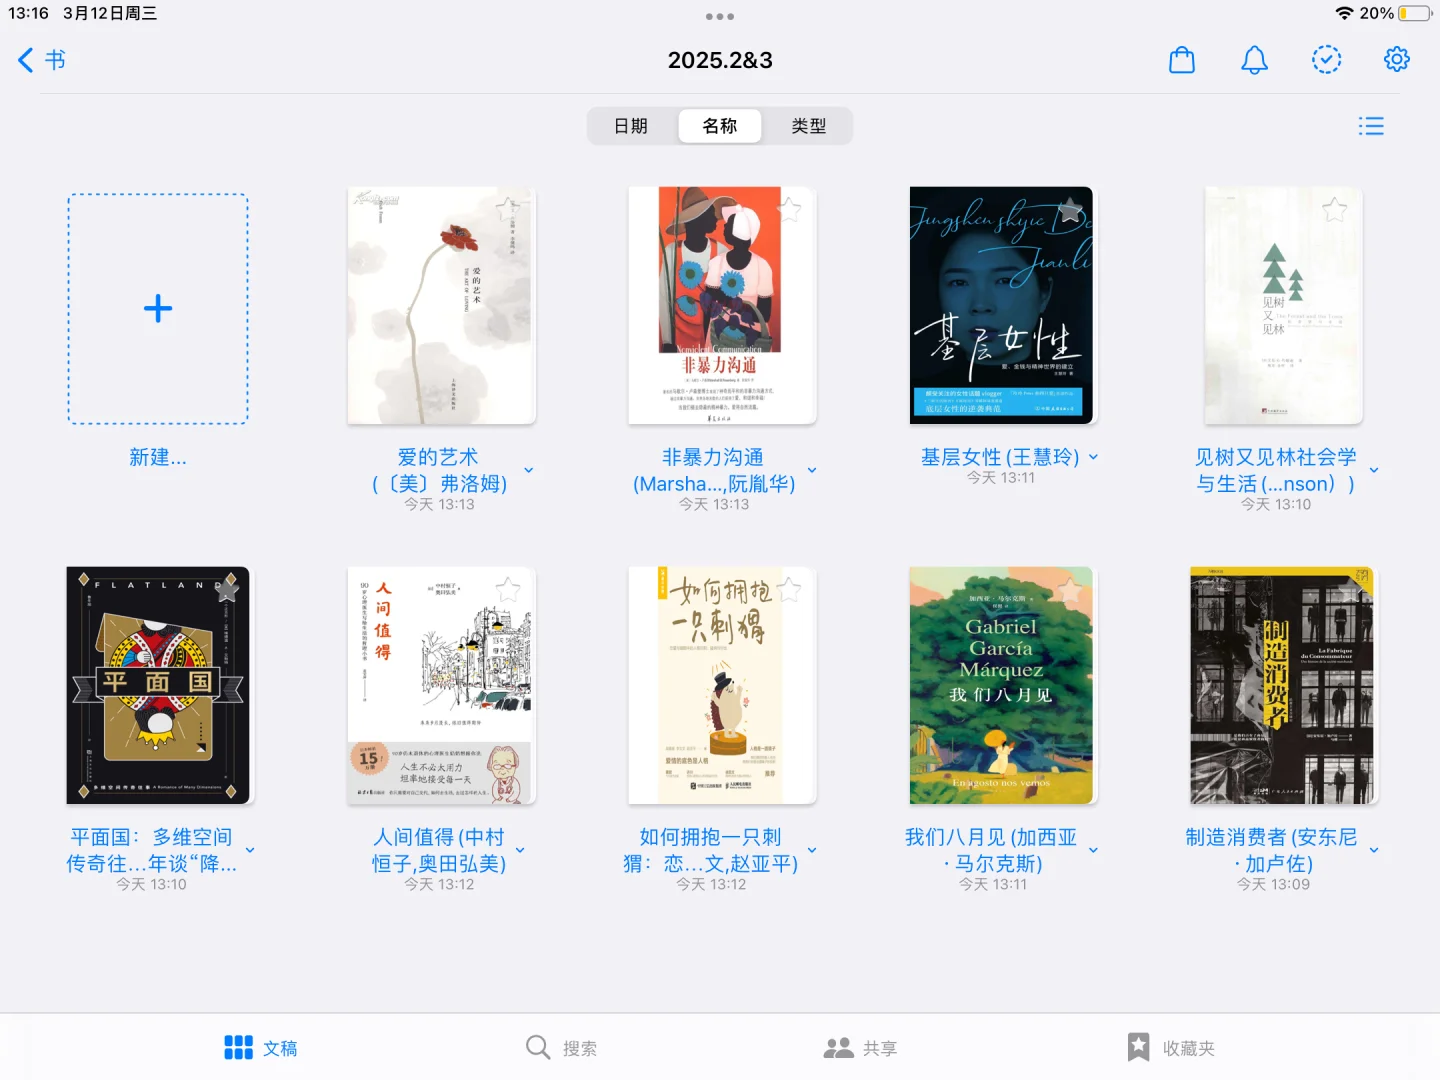
Task: Open 人间值得 book cover
Action: [442, 685]
